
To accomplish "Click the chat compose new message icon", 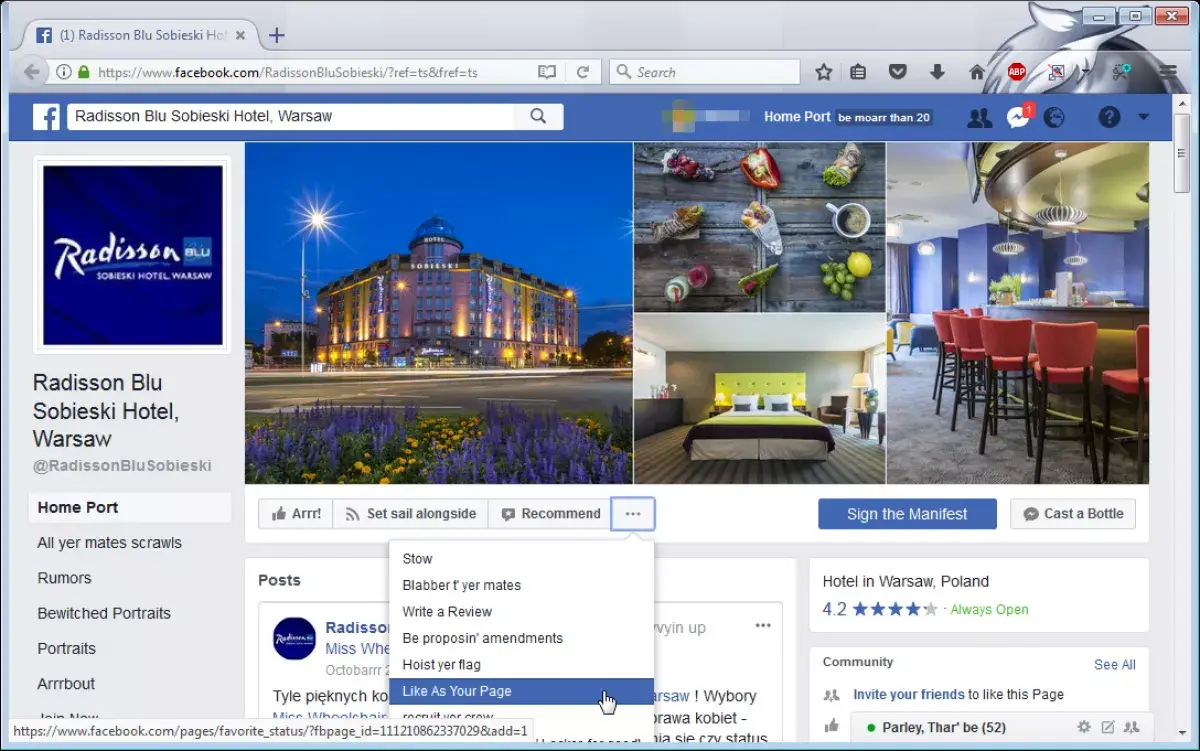I will click(x=1108, y=727).
